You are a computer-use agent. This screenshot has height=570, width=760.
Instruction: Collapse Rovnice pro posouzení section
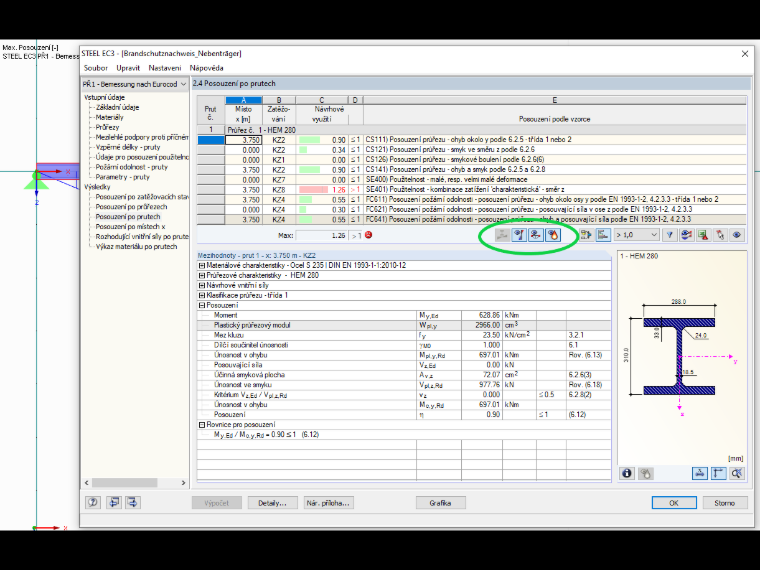(202, 425)
